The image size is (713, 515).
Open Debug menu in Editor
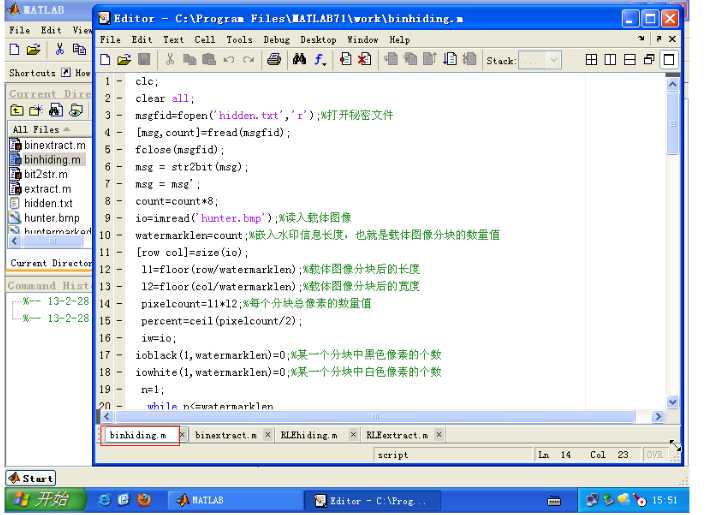tap(276, 40)
